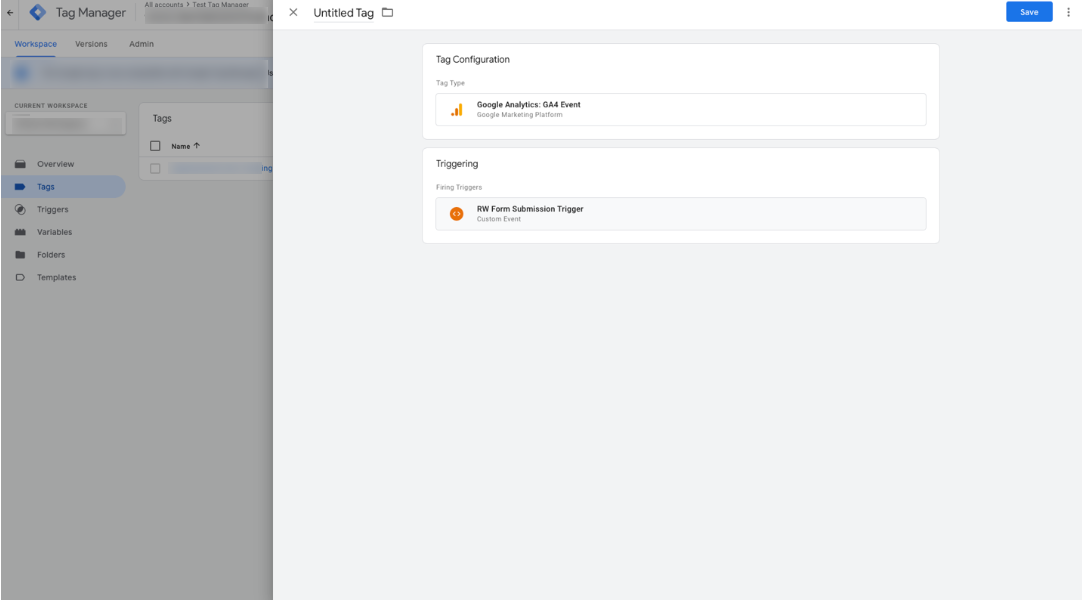Click the Google Analytics GA4 Event icon
1082x600 pixels.
coord(457,110)
